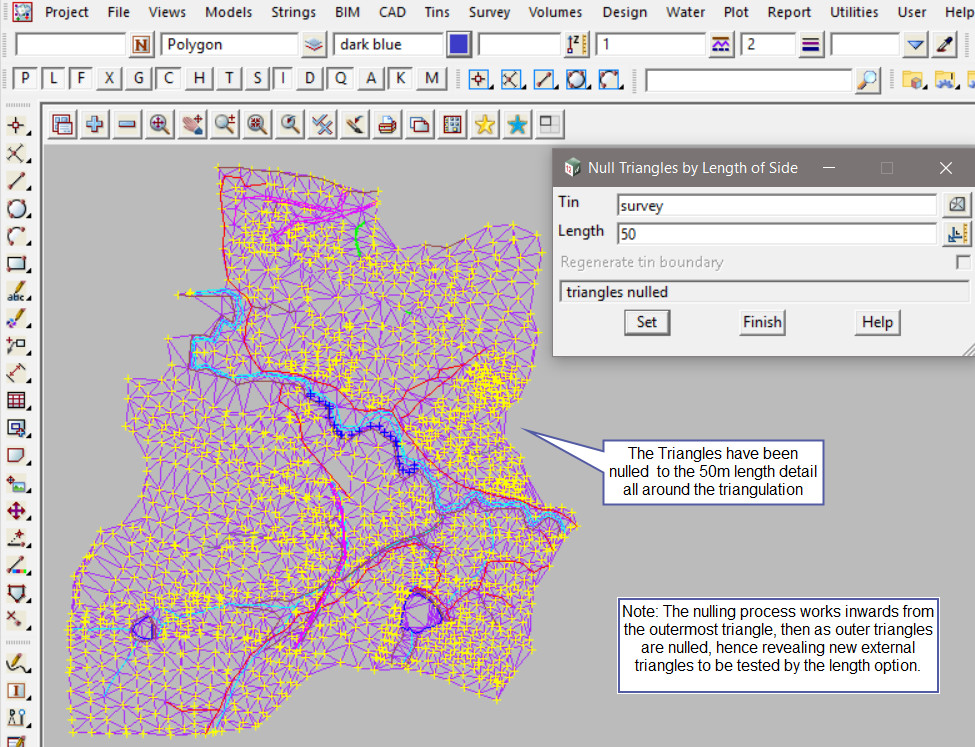
Task: Select the rectangle tool in left toolbar
Action: pyautogui.click(x=17, y=265)
